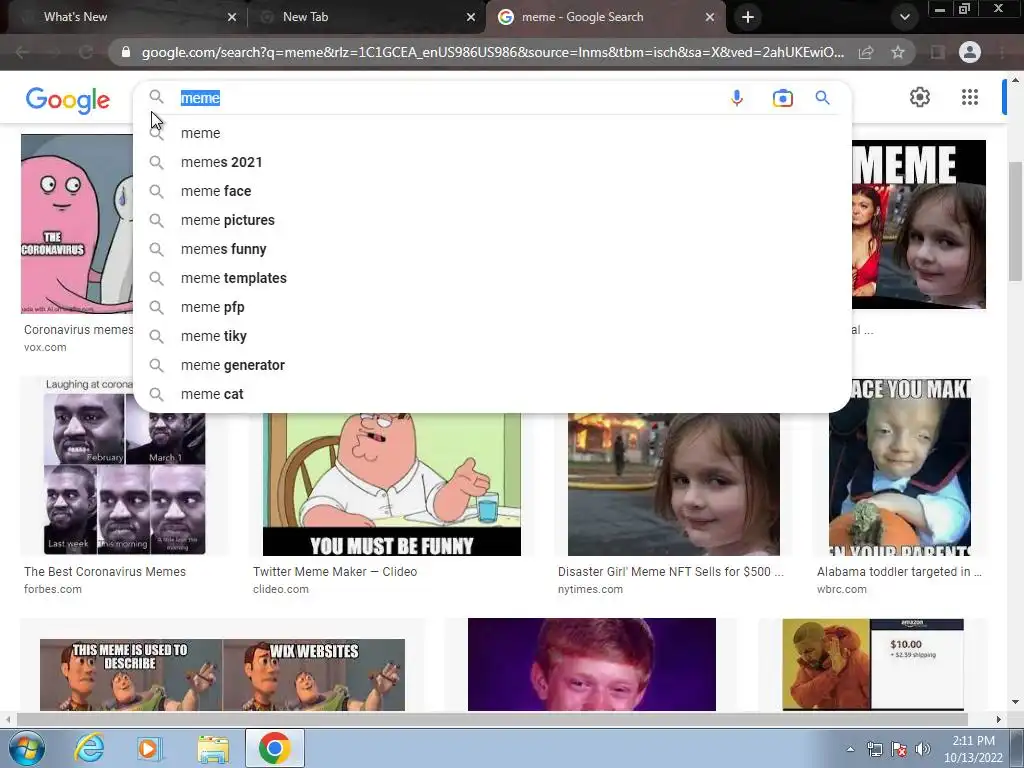Close the What's New tab
Viewport: 1024px width, 768px height.
[x=232, y=17]
